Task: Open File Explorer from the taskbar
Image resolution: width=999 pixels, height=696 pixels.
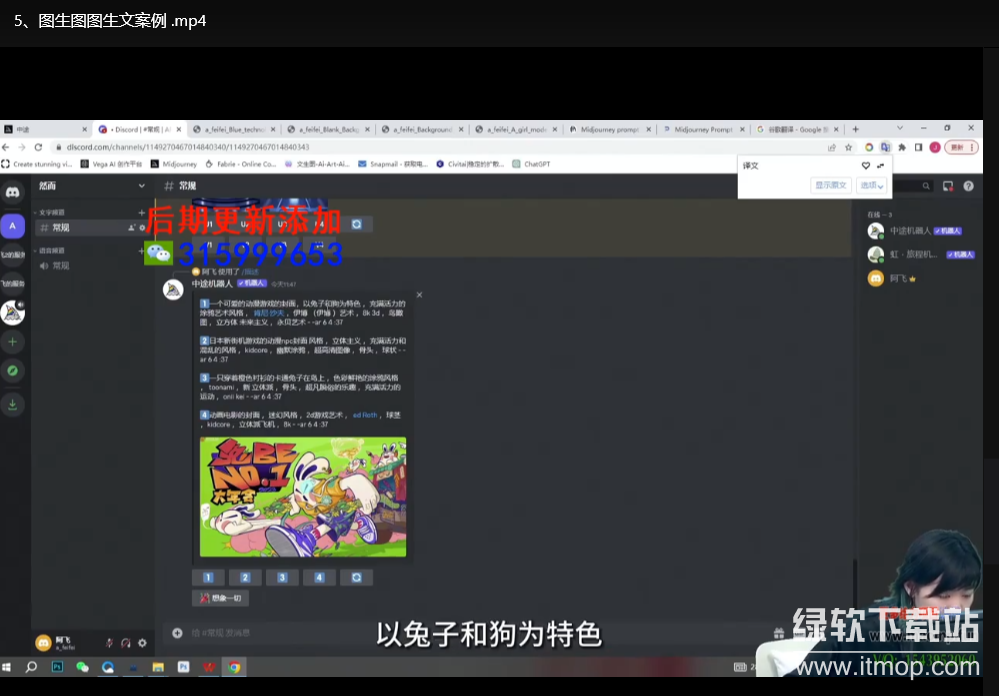Action: click(158, 667)
